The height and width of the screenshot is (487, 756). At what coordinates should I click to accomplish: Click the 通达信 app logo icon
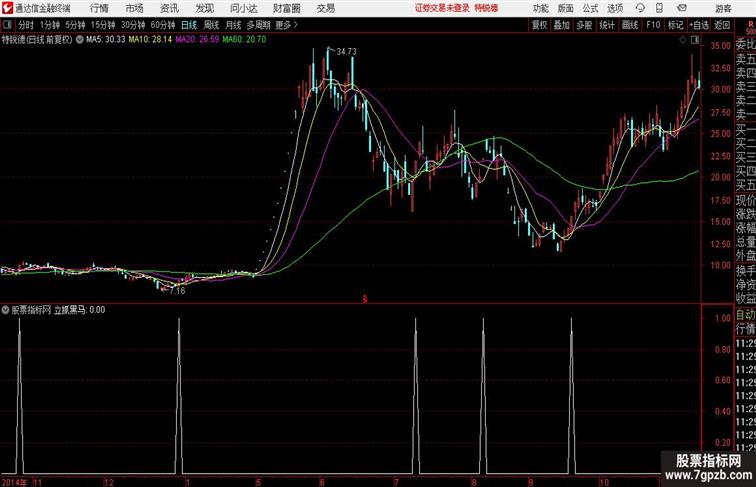pyautogui.click(x=7, y=8)
